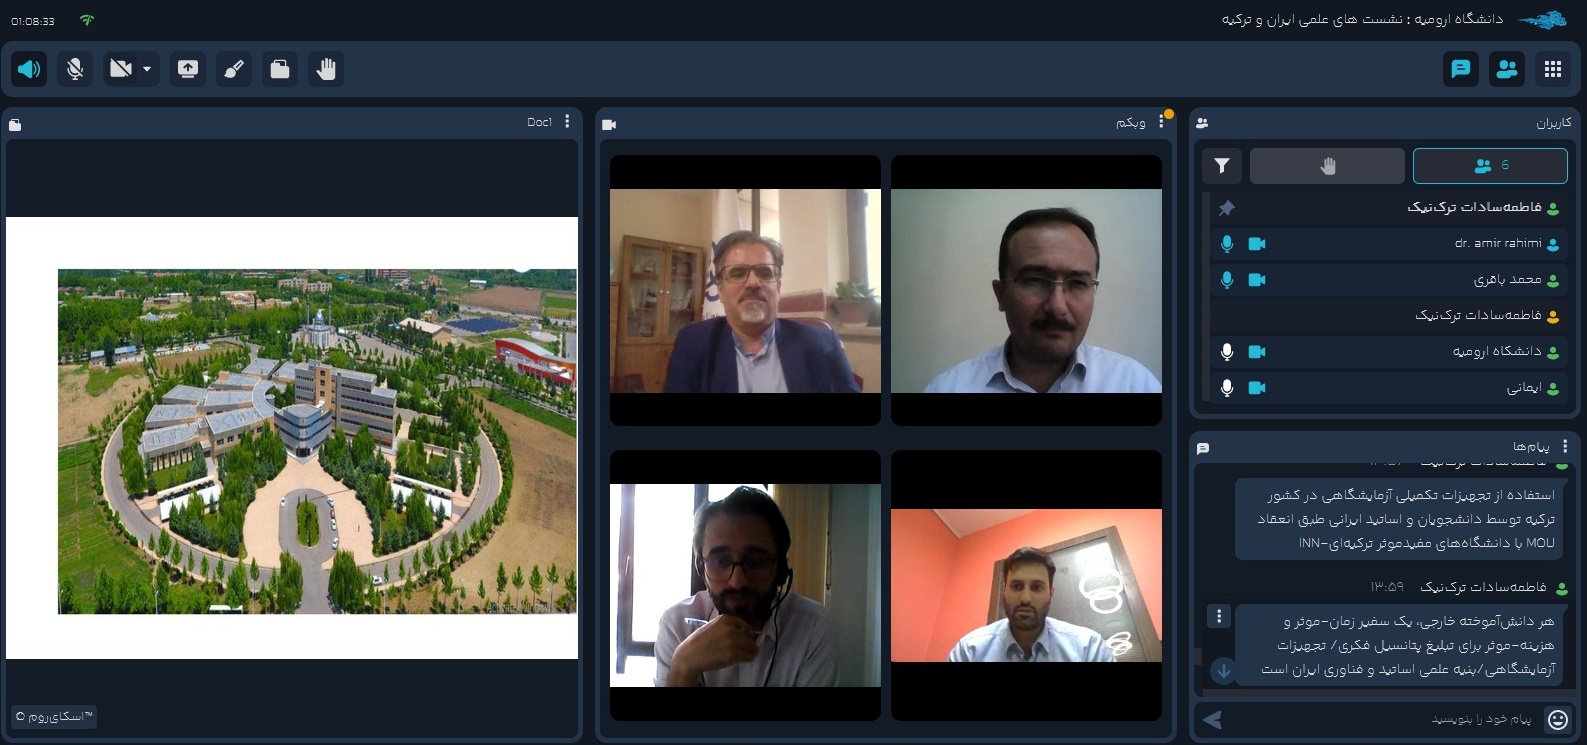Open the Doc1 panel options menu

[x=567, y=121]
